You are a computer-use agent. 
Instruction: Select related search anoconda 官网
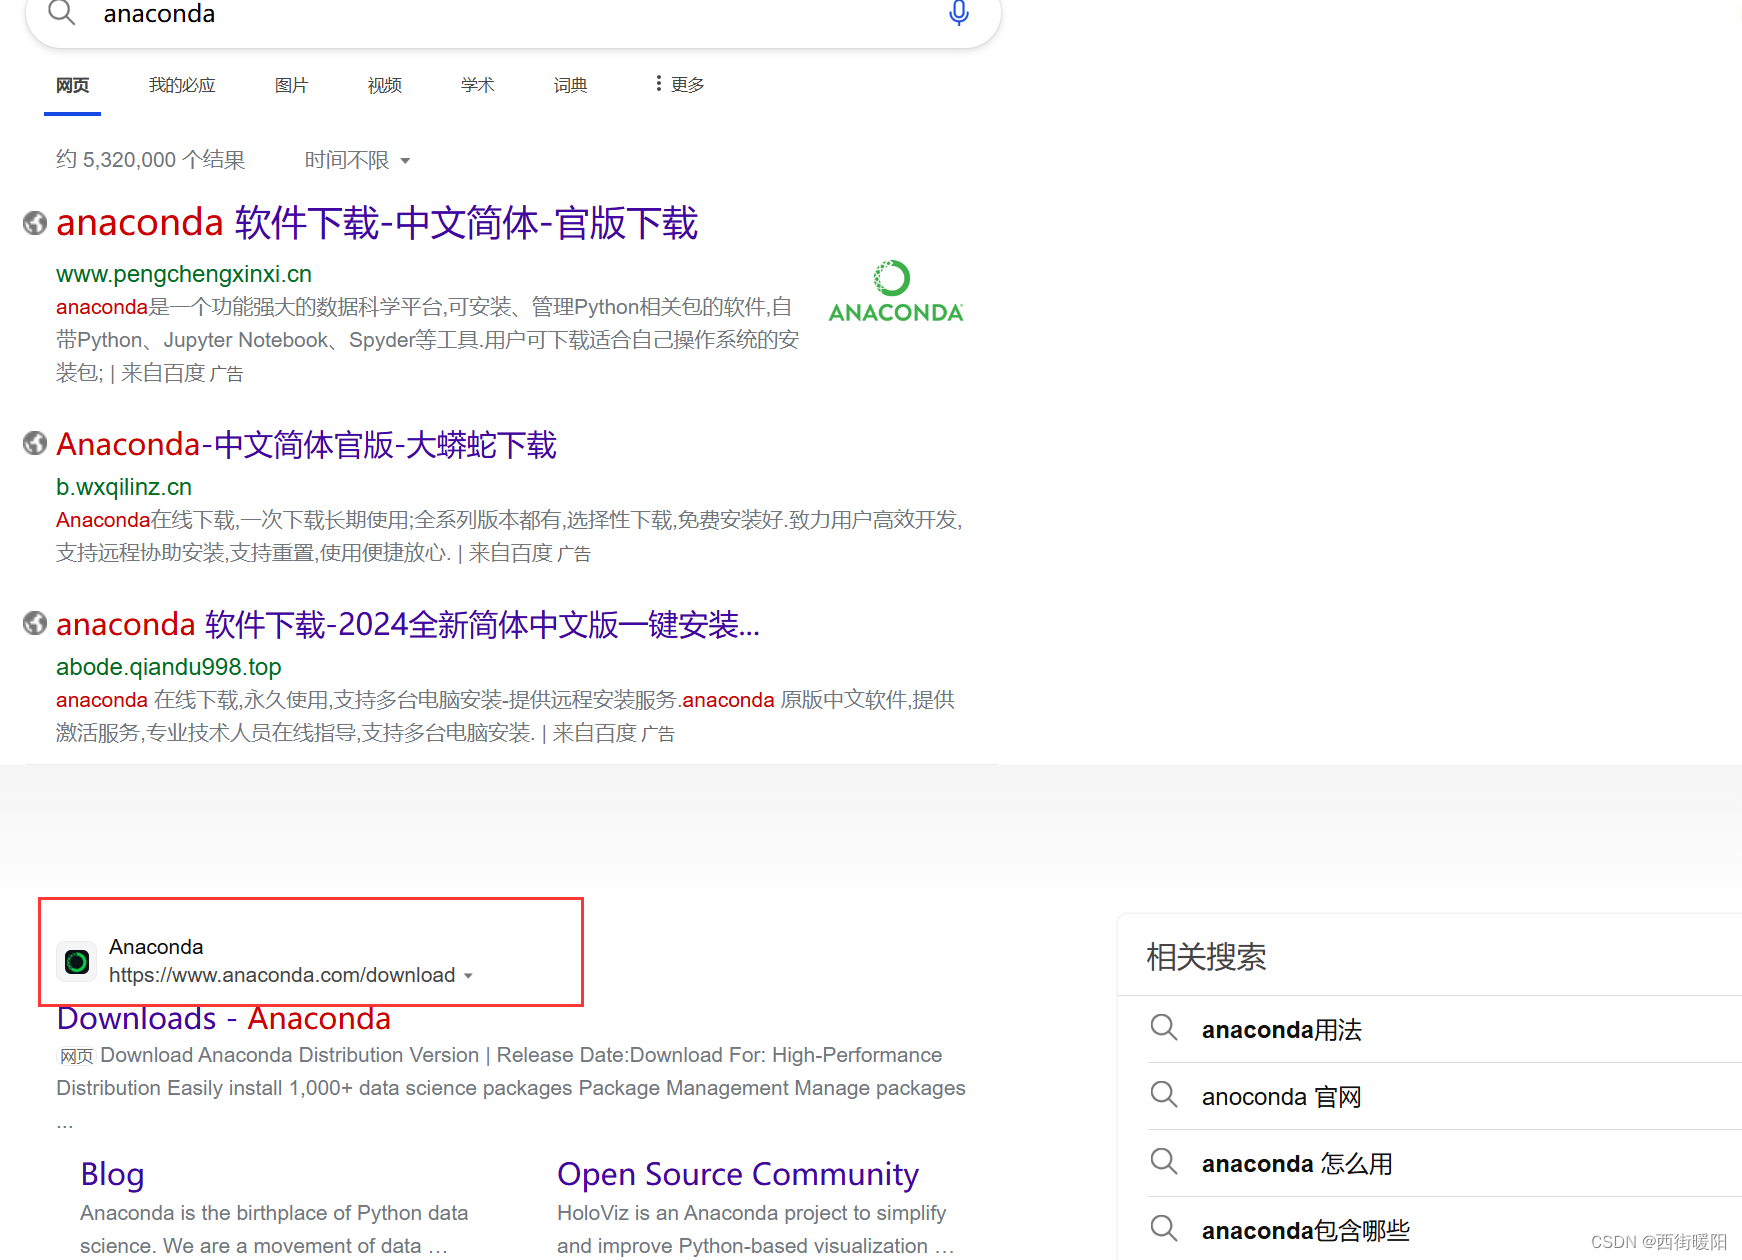[x=1282, y=1097]
